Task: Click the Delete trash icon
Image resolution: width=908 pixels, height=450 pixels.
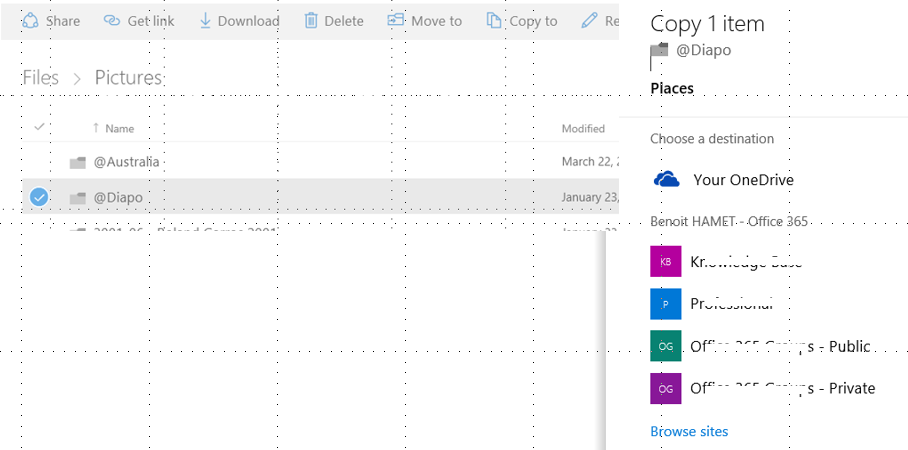Action: [x=311, y=20]
